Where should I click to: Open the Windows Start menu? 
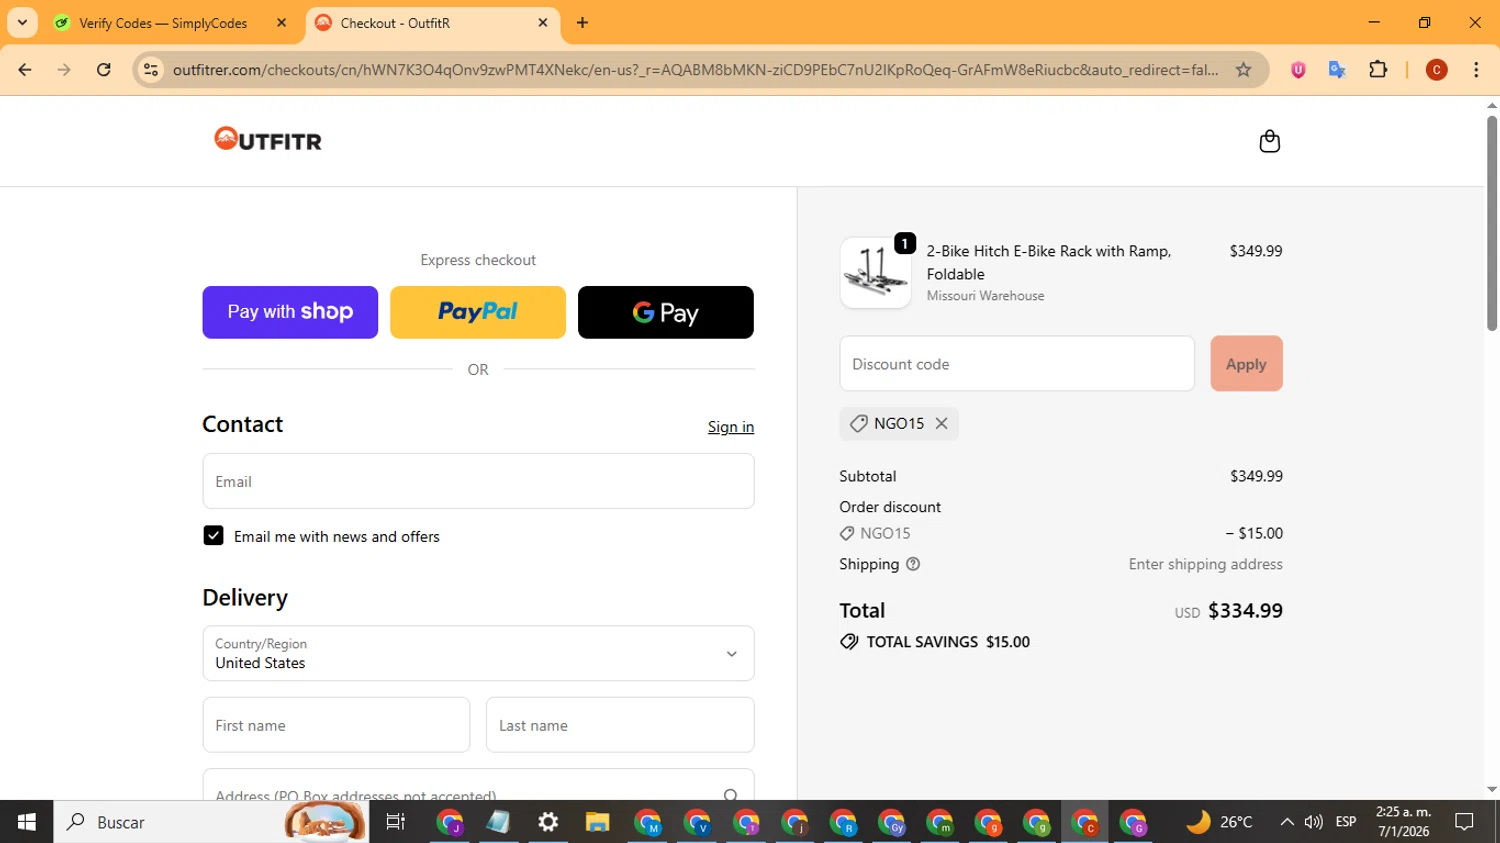click(x=26, y=822)
